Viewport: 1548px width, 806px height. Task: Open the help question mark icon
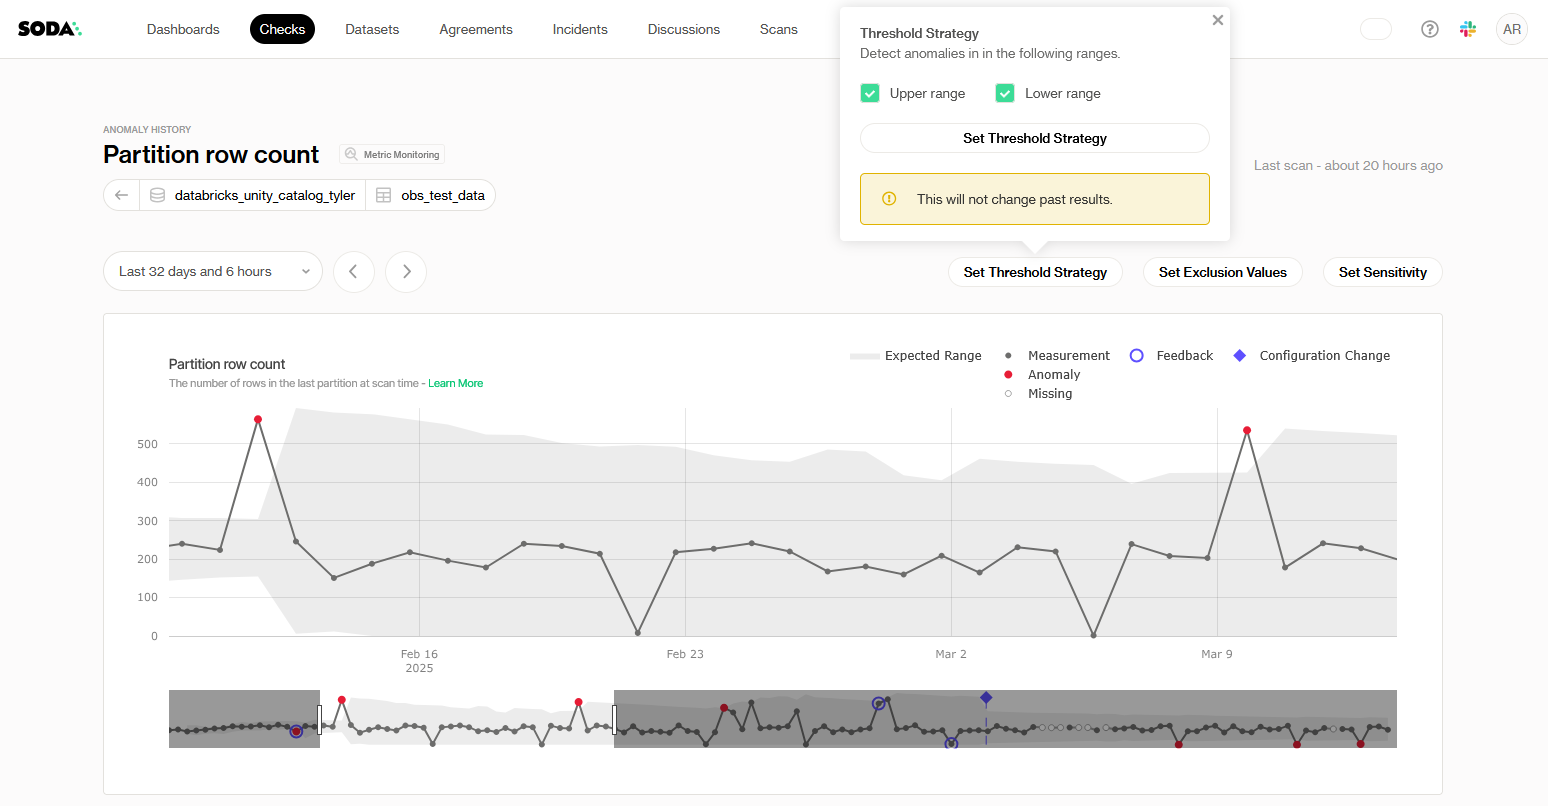coord(1430,29)
